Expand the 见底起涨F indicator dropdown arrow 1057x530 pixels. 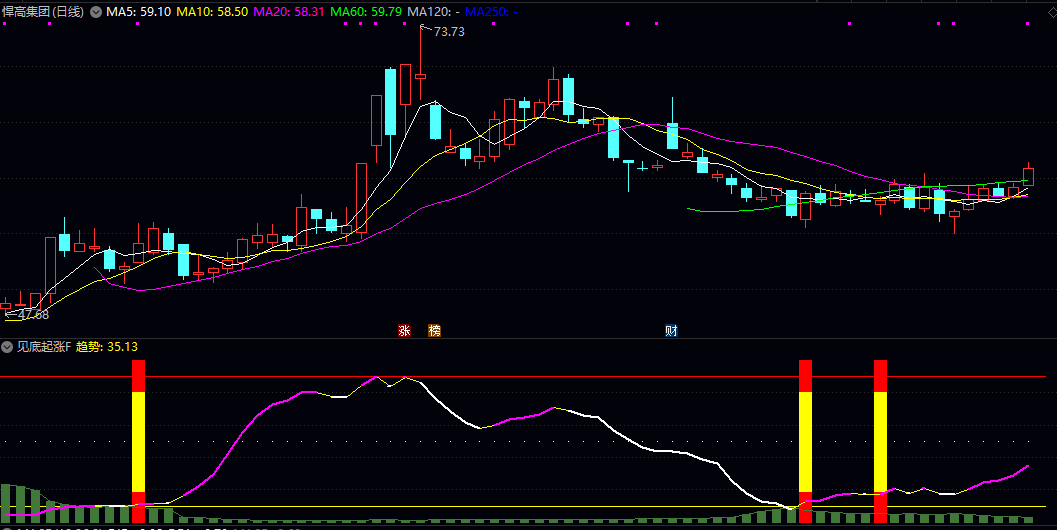[7, 347]
